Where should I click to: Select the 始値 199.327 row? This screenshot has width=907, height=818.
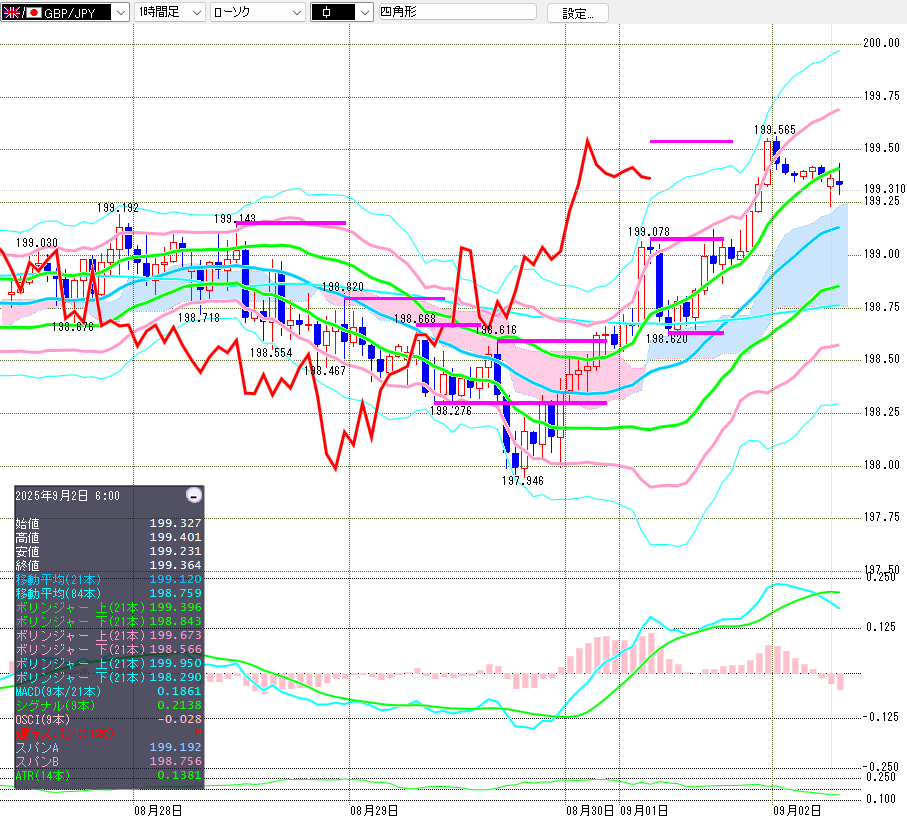coord(108,524)
